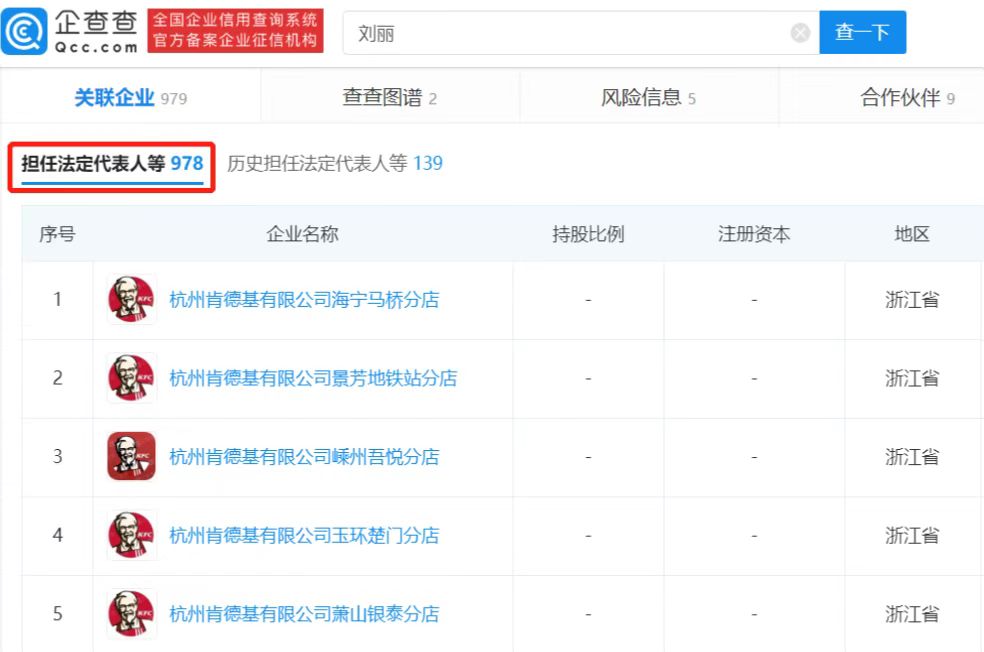Click the 地区 column header
Screen dimensions: 984x652
tap(912, 234)
